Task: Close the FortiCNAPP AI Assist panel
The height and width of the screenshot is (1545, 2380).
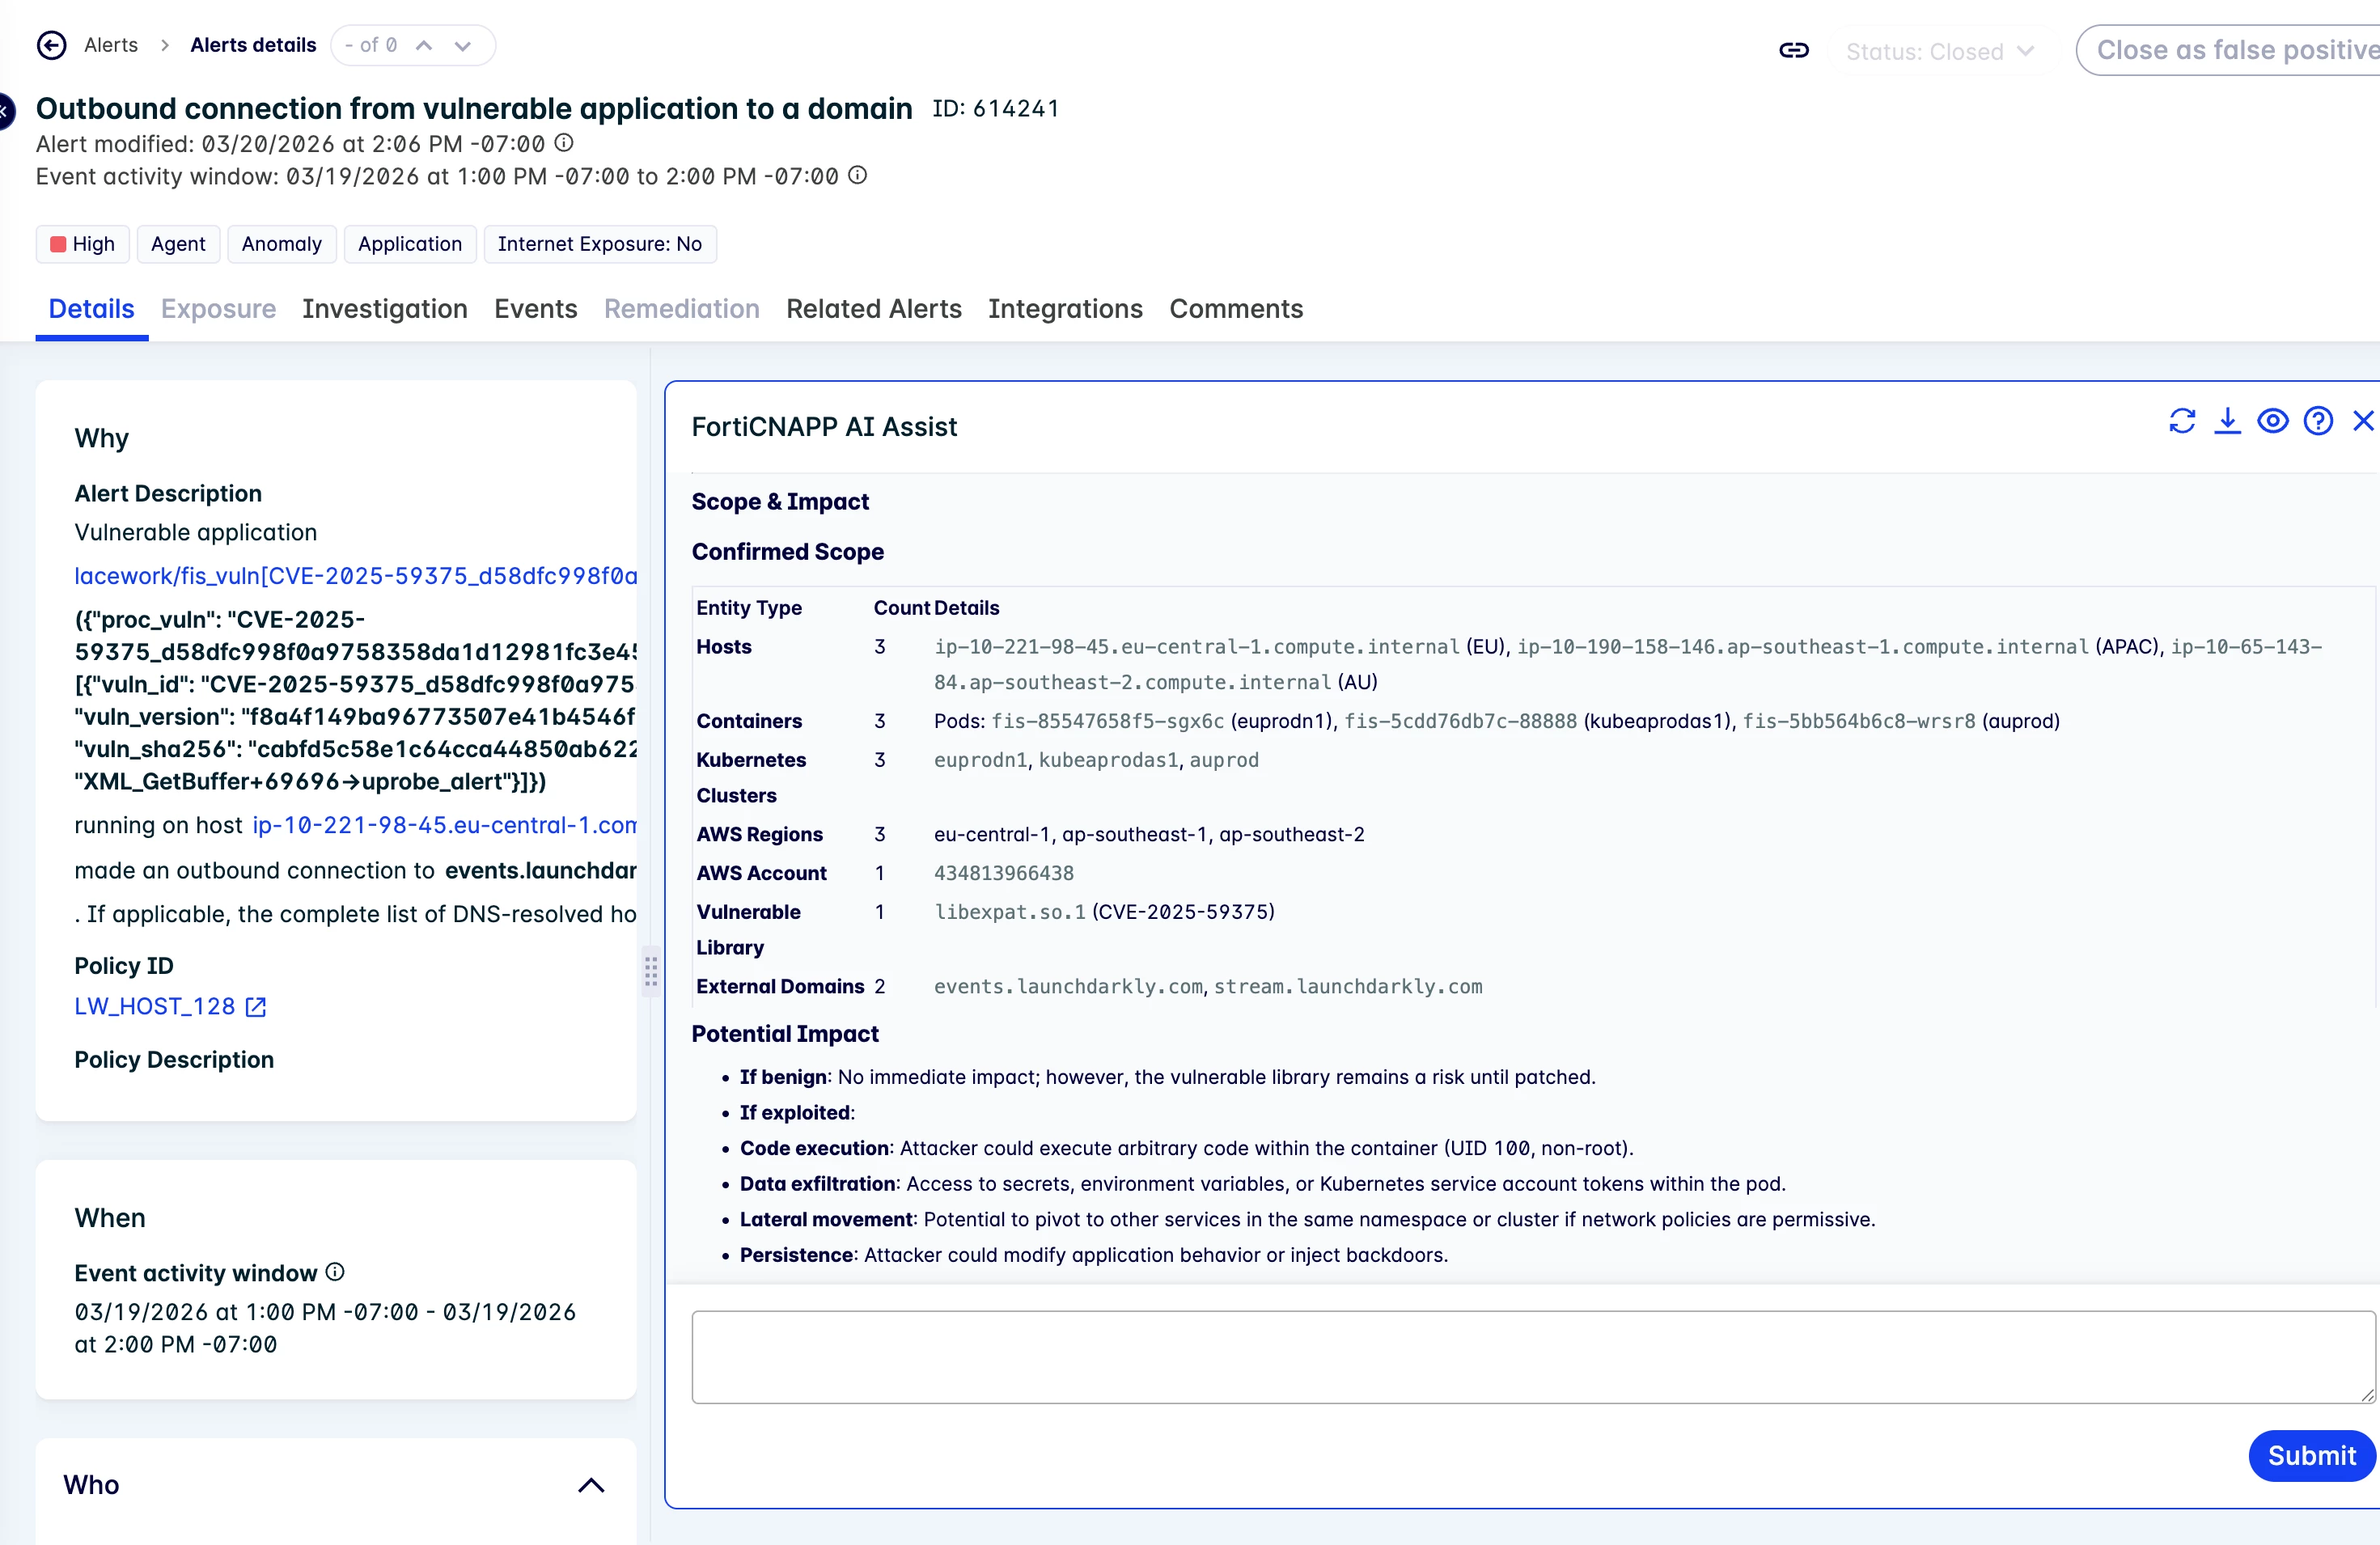Action: 2363,421
